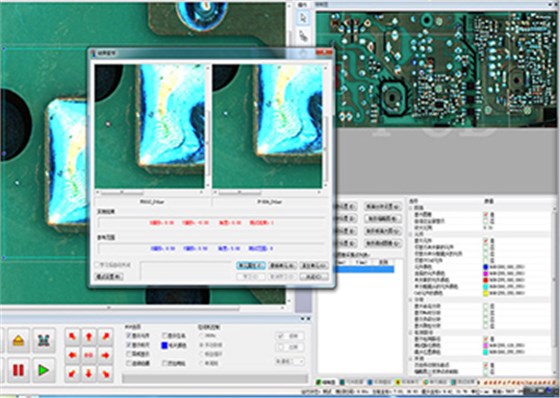Click the bottom-left button in the dialog
The height and width of the screenshot is (398, 560).
coord(109,276)
